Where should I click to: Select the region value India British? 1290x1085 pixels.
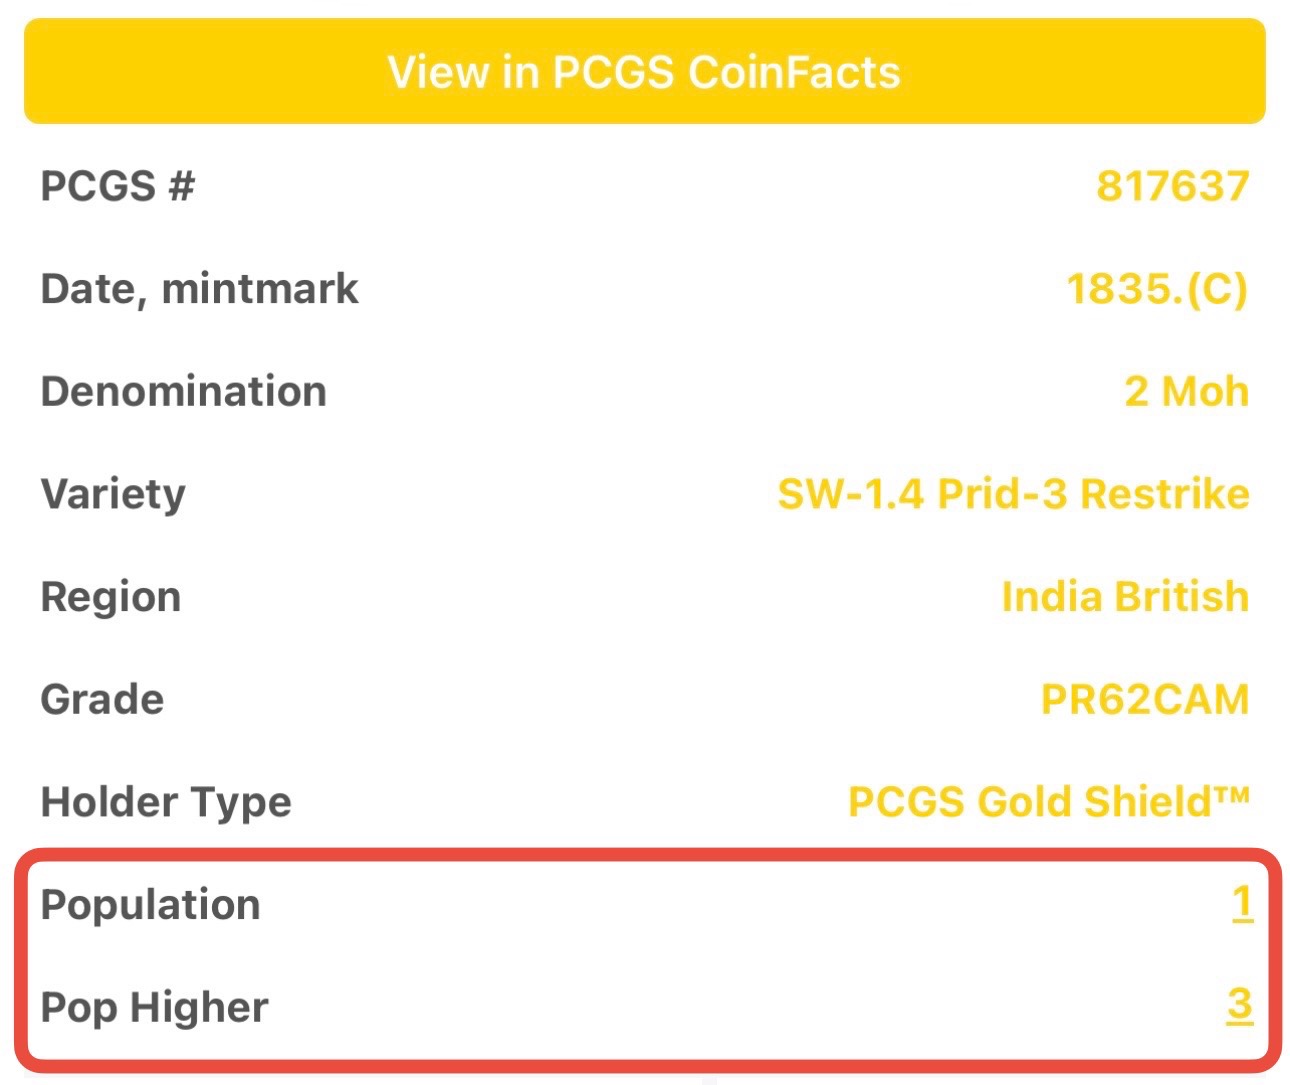(x=1126, y=597)
